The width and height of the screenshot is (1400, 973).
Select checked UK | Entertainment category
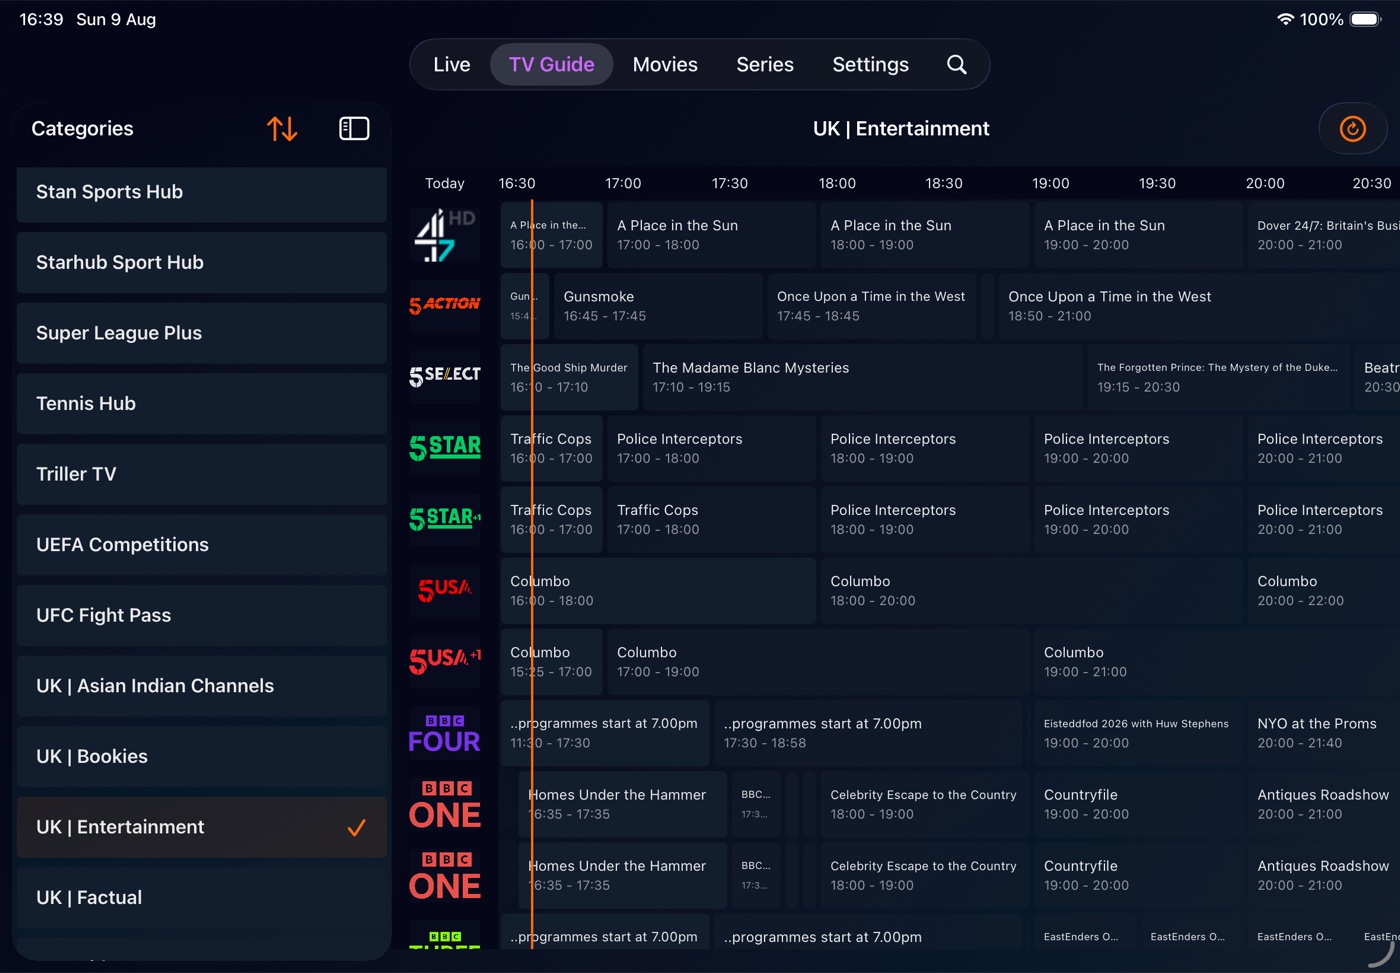coord(202,827)
